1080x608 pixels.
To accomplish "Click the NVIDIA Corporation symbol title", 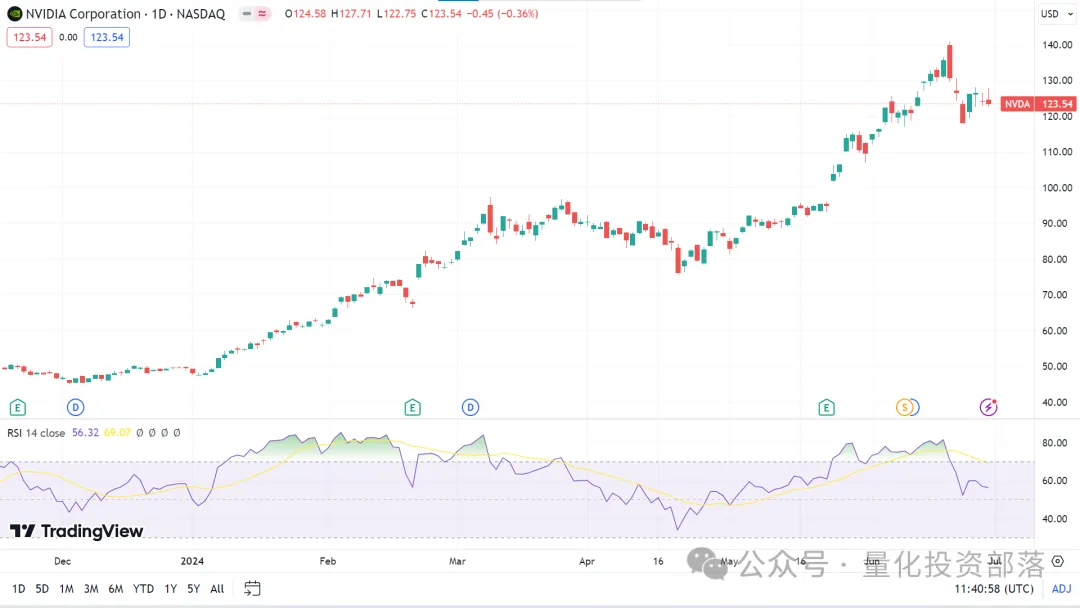I will pos(125,14).
